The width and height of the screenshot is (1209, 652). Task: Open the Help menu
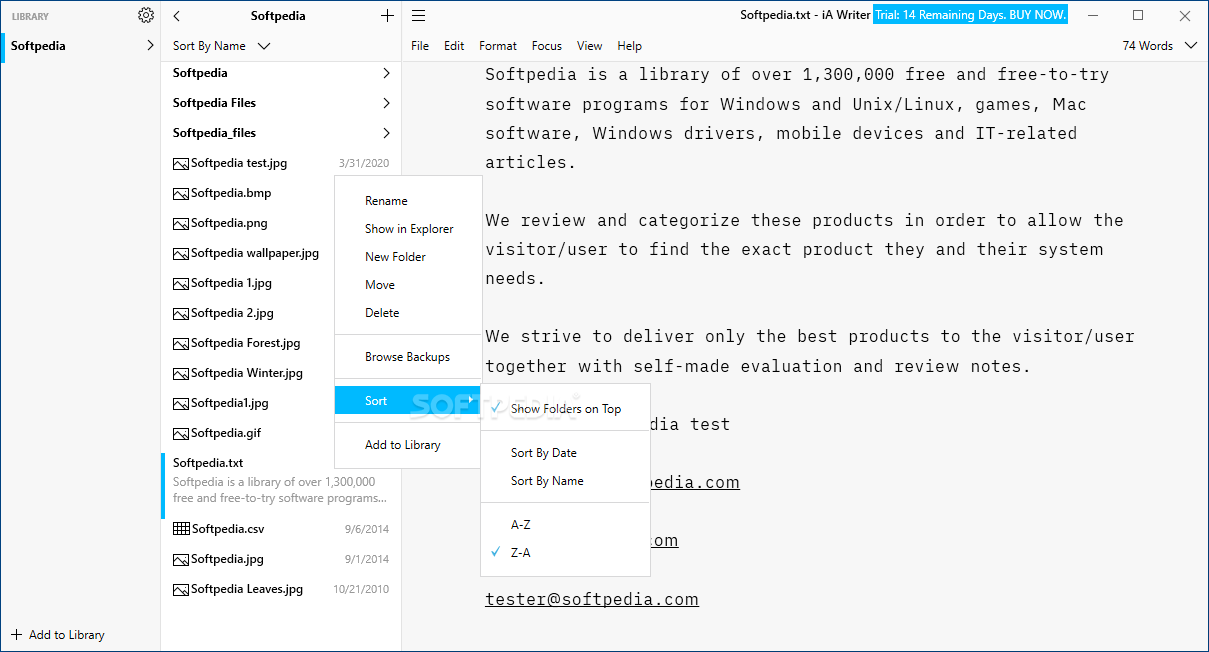coord(629,46)
